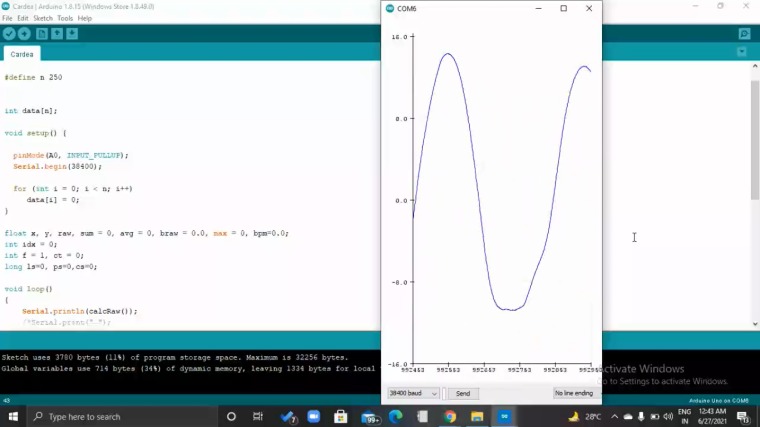Click the "Serial.println(calcRaw());" line

tap(79, 311)
